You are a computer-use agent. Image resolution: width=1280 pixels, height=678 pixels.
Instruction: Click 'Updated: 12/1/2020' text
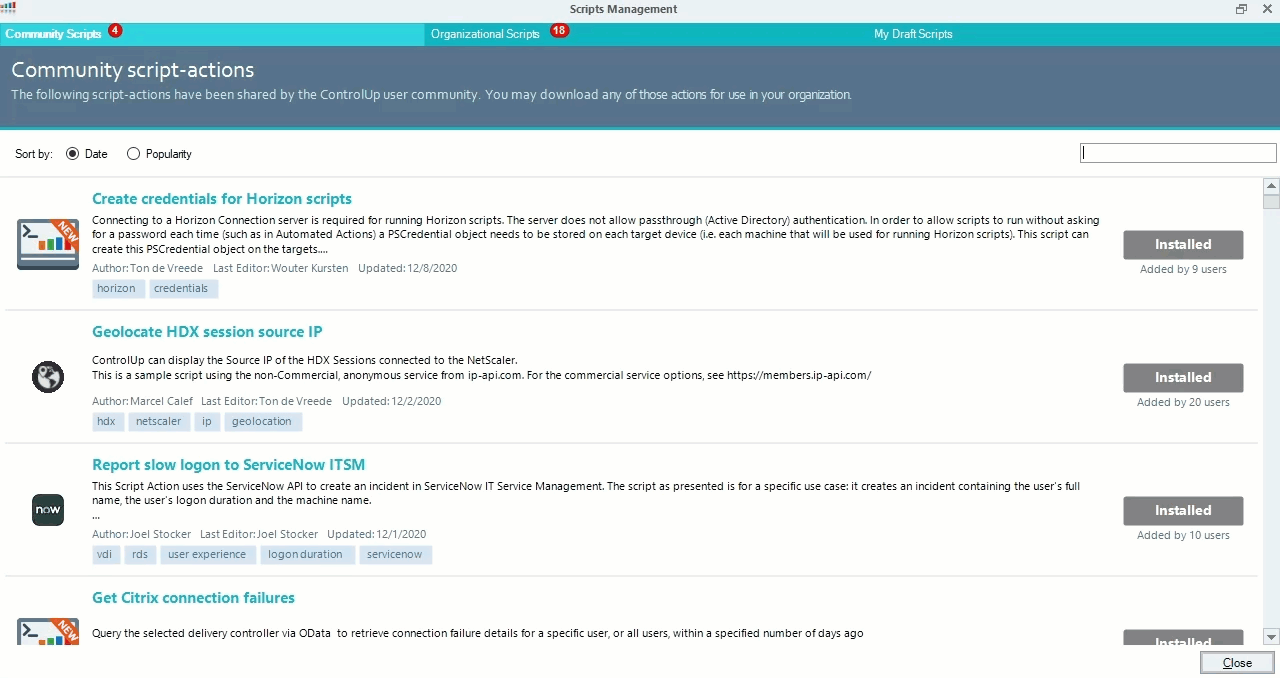(376, 534)
